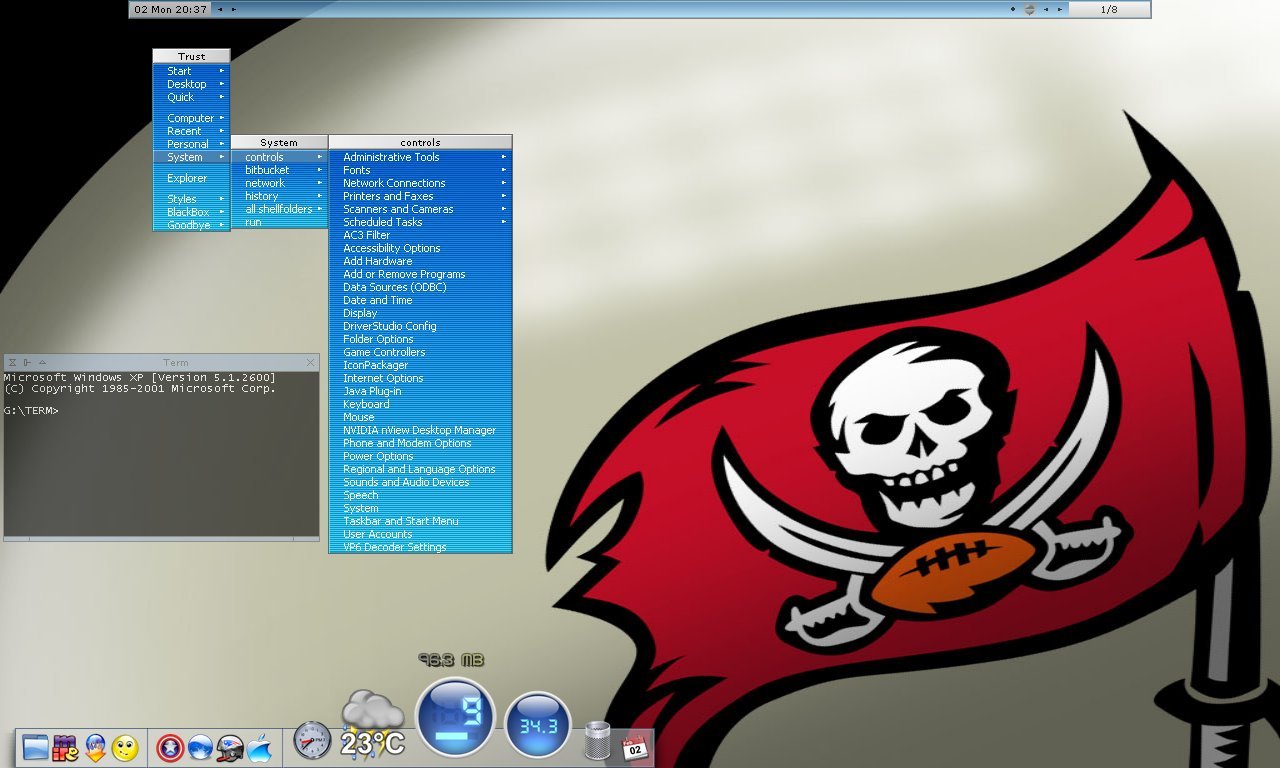Shade the Term window using up-arrow icon
1280x768 pixels.
42,362
